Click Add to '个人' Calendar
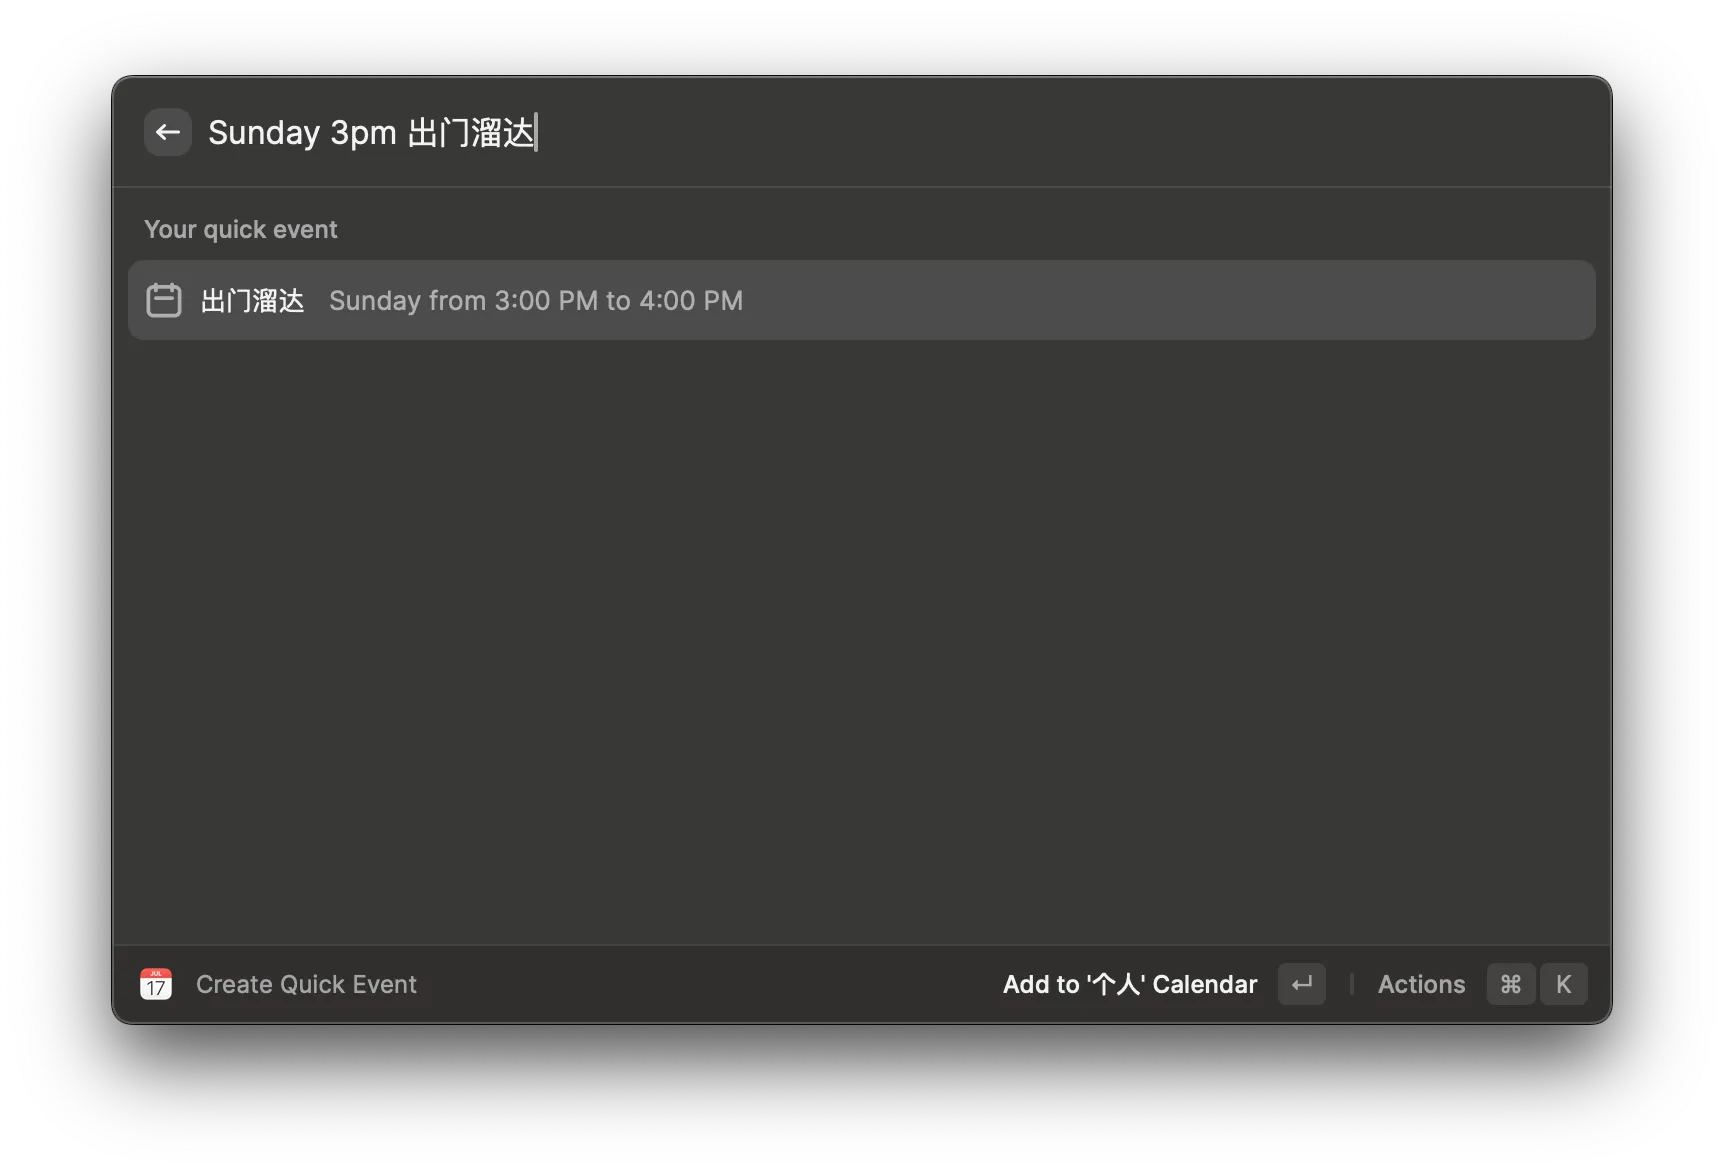The image size is (1724, 1172). [x=1129, y=984]
